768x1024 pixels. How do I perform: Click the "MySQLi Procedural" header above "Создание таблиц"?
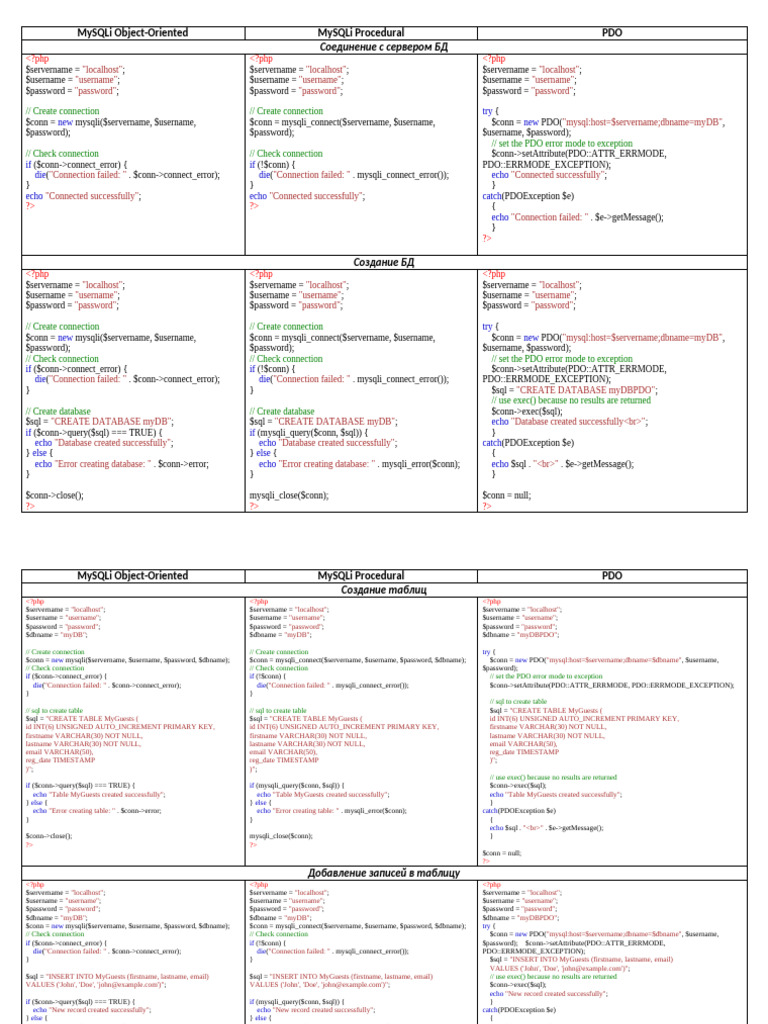(360, 575)
